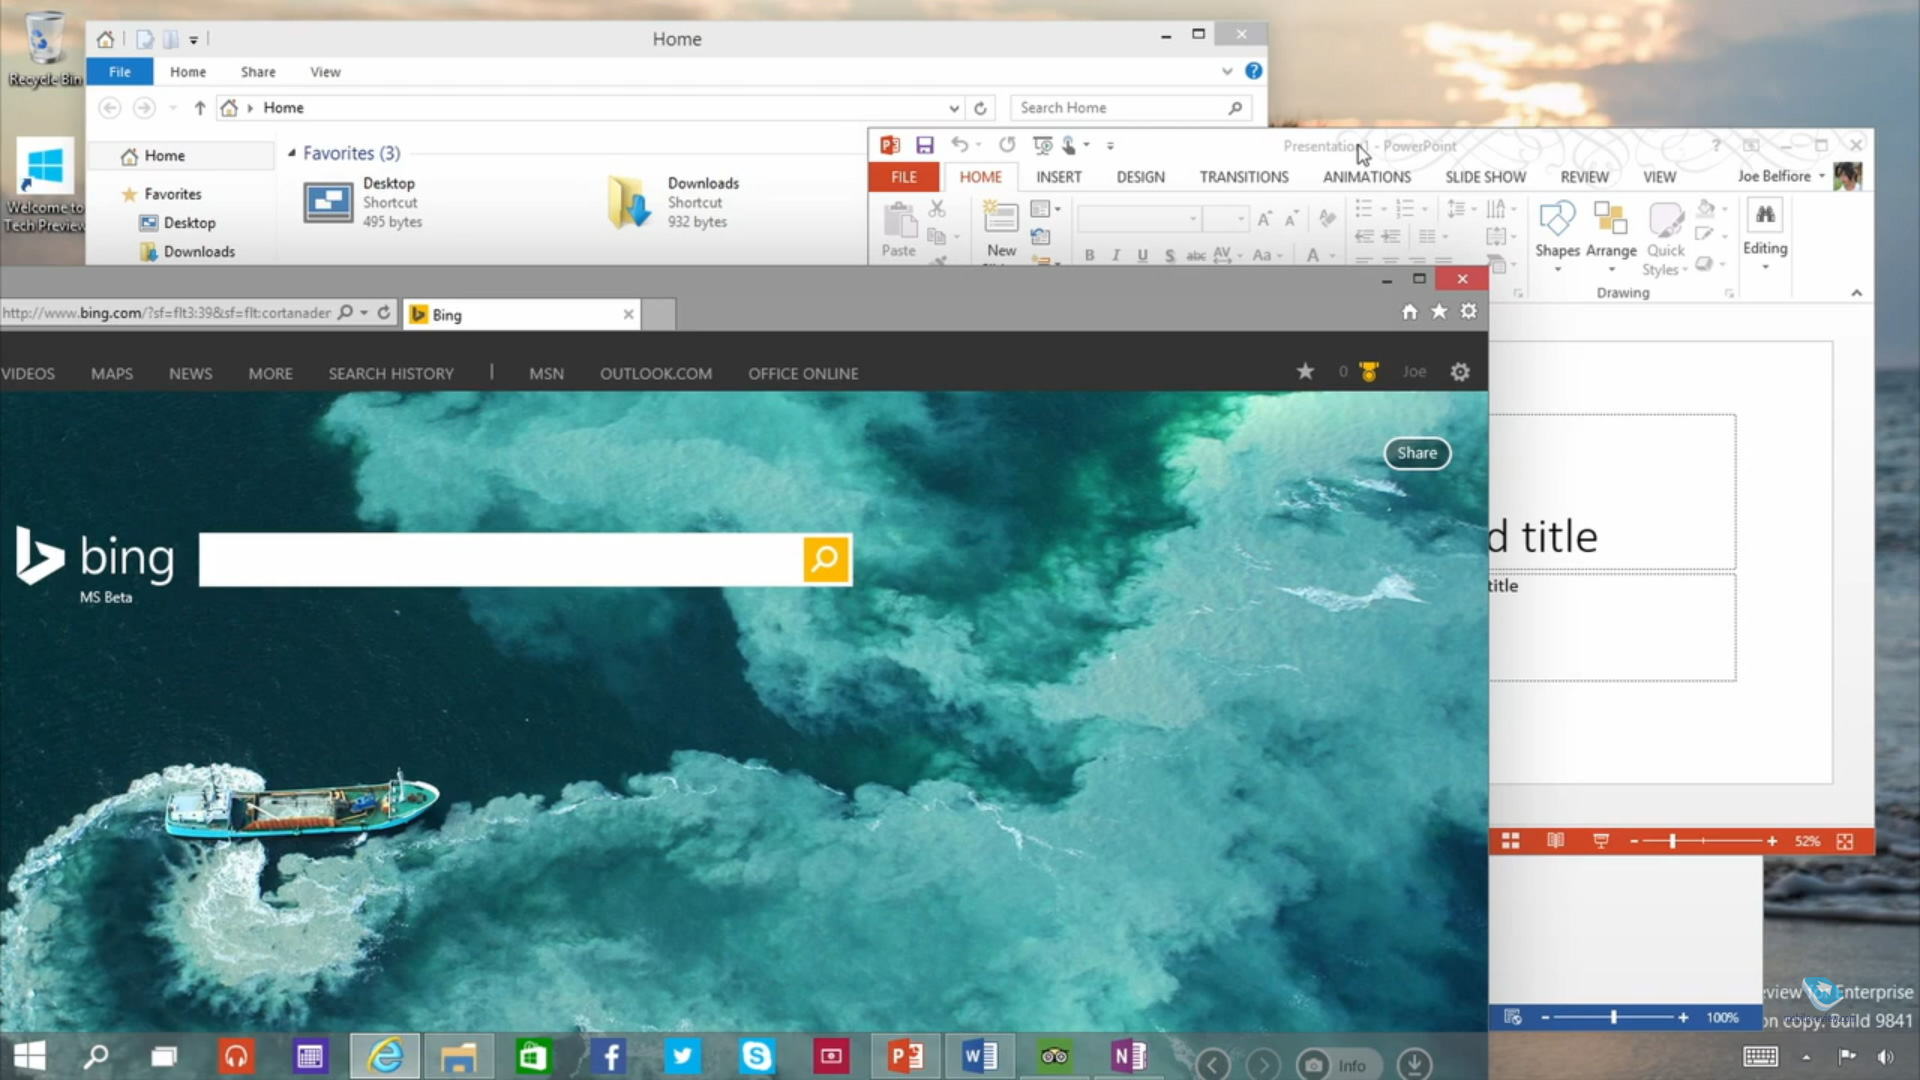The image size is (1920, 1080).
Task: Click Share button on Bing page
Action: pyautogui.click(x=1417, y=453)
